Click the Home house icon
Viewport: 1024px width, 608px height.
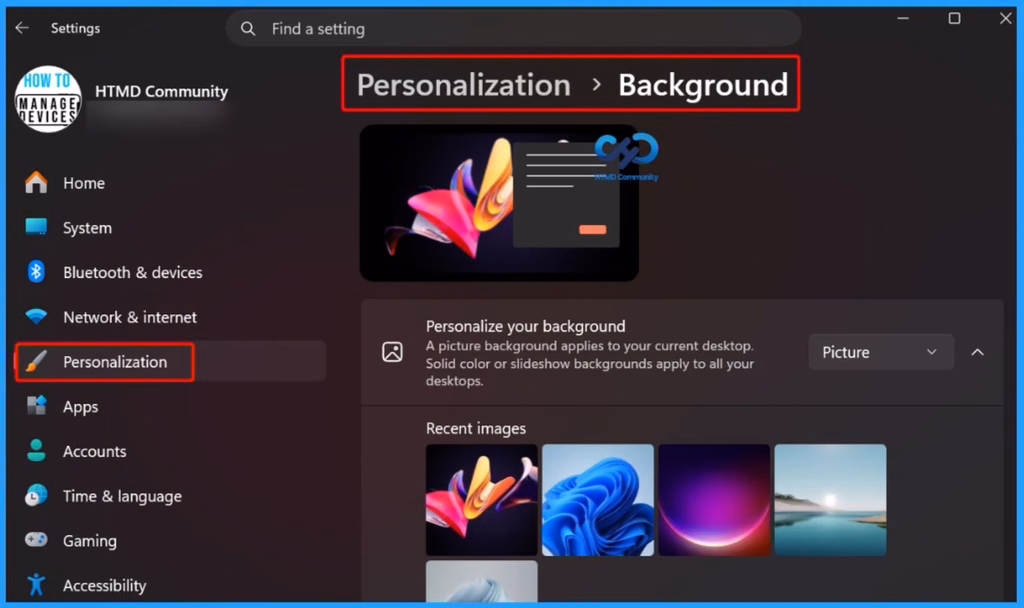(36, 183)
